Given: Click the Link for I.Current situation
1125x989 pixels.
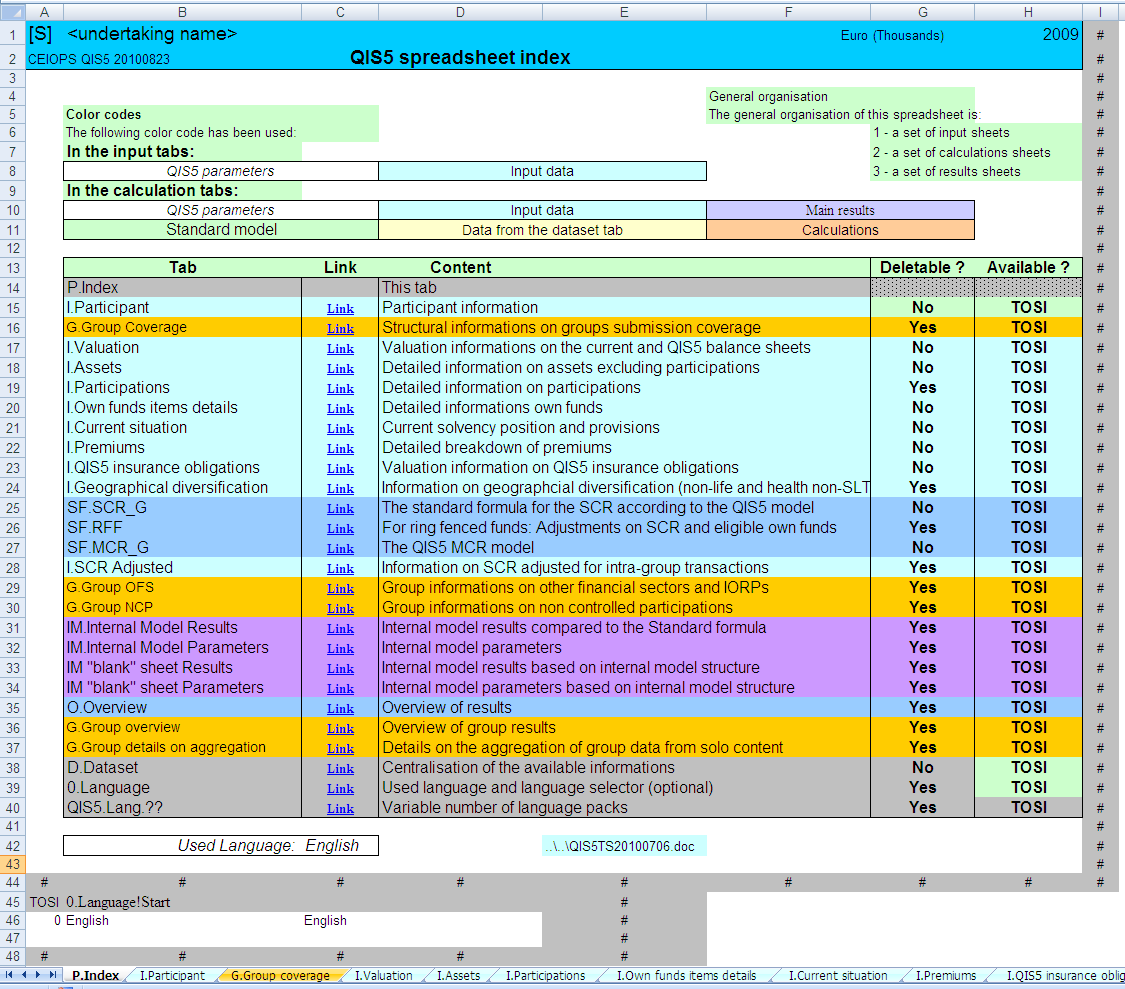Looking at the screenshot, I should [340, 429].
